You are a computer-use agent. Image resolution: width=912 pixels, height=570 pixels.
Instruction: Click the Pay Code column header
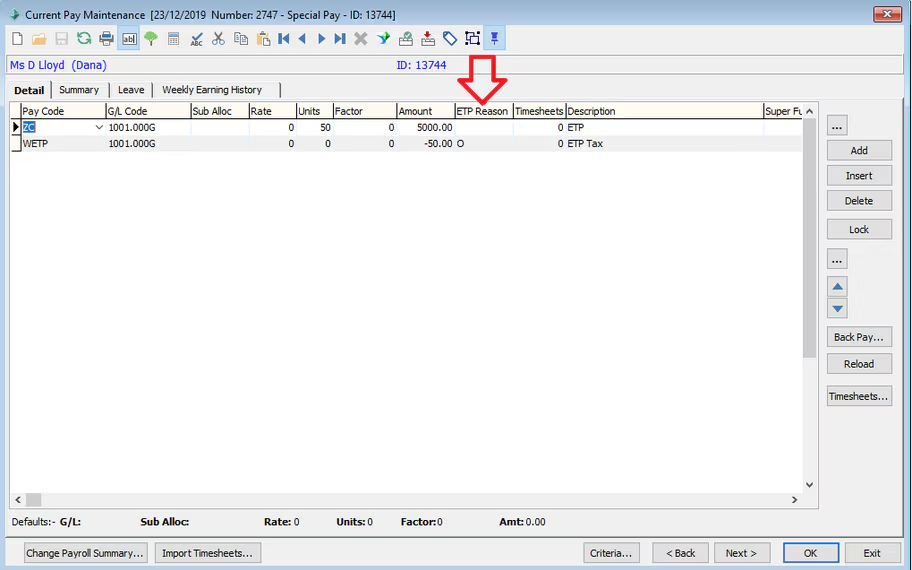63,111
